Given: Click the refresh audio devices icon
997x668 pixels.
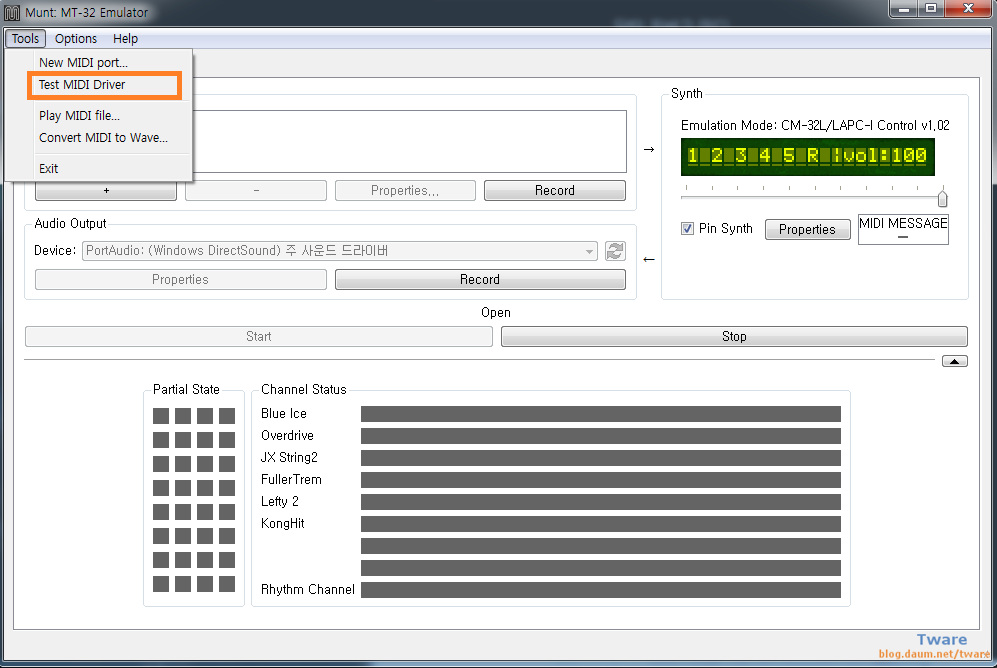Looking at the screenshot, I should (x=615, y=251).
